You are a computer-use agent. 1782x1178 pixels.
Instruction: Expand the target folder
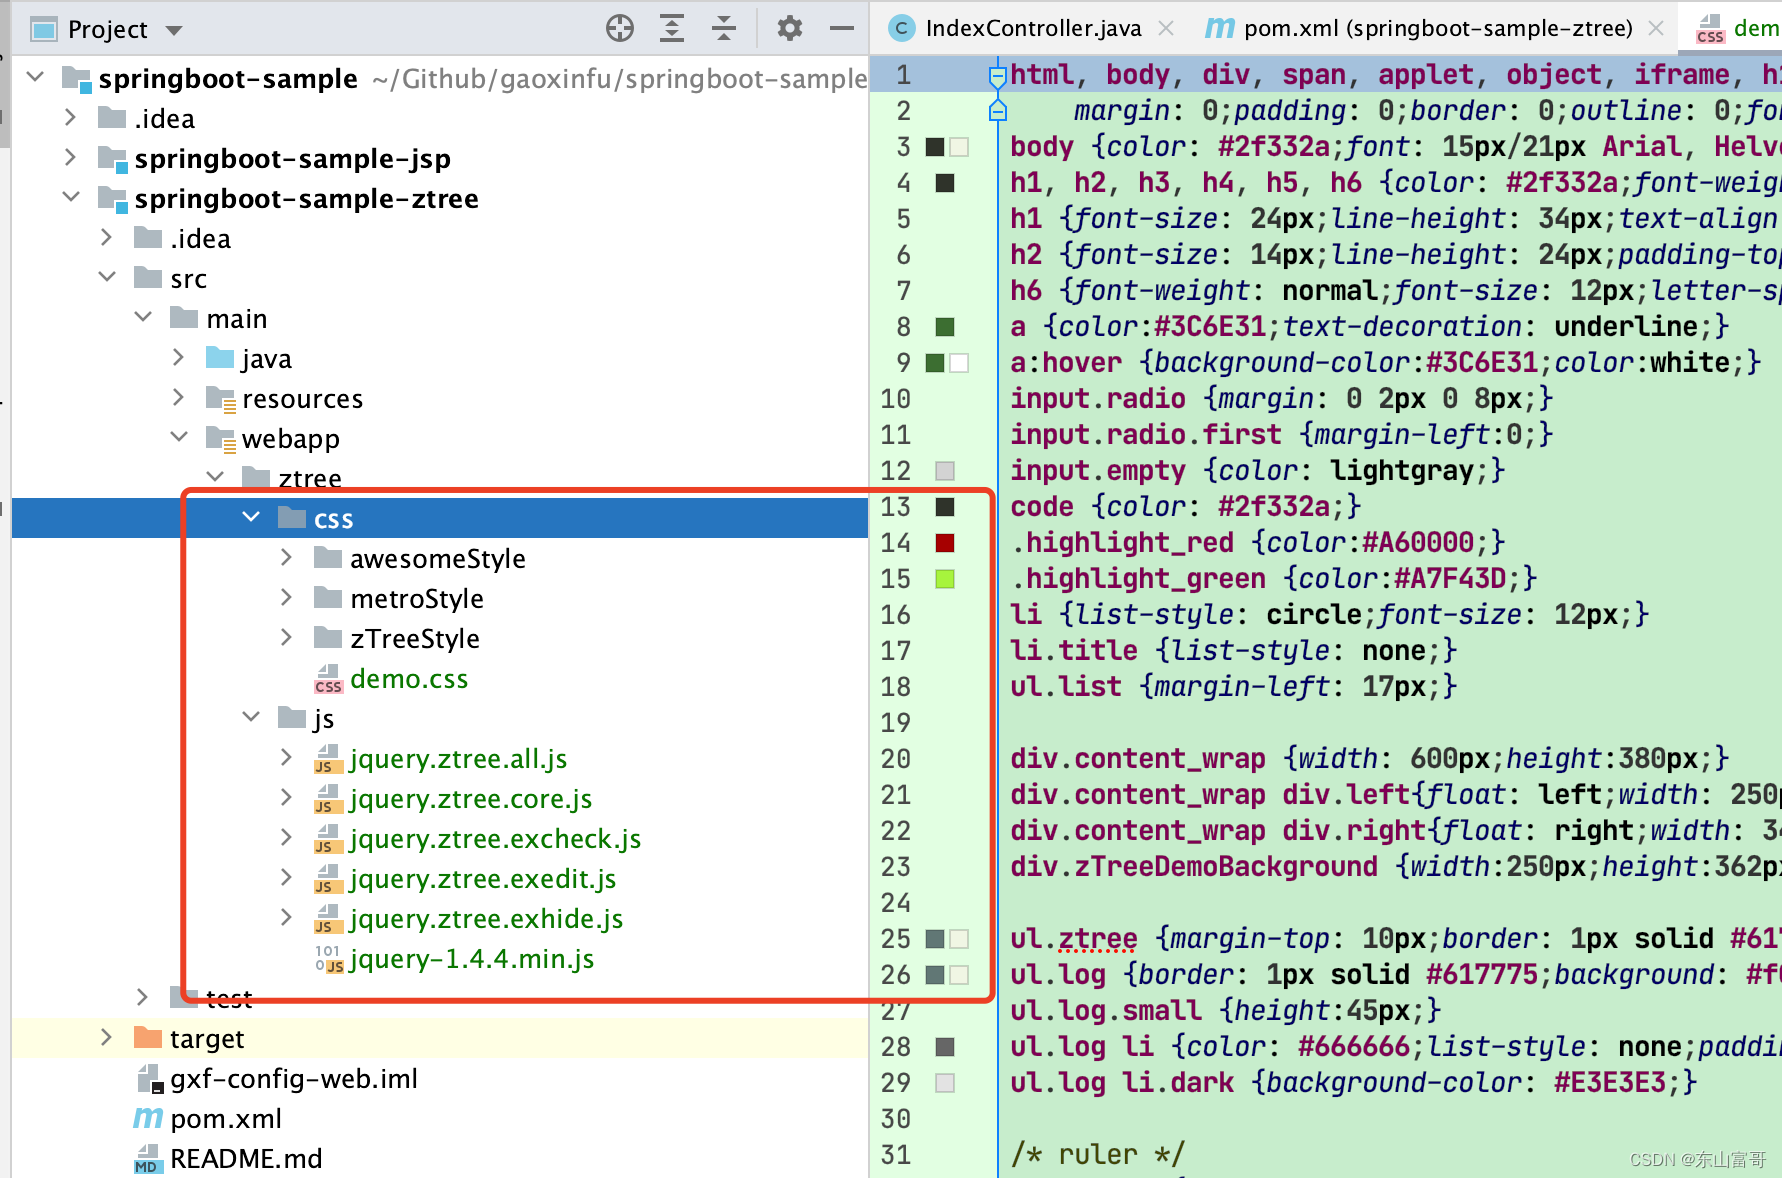tap(106, 1037)
